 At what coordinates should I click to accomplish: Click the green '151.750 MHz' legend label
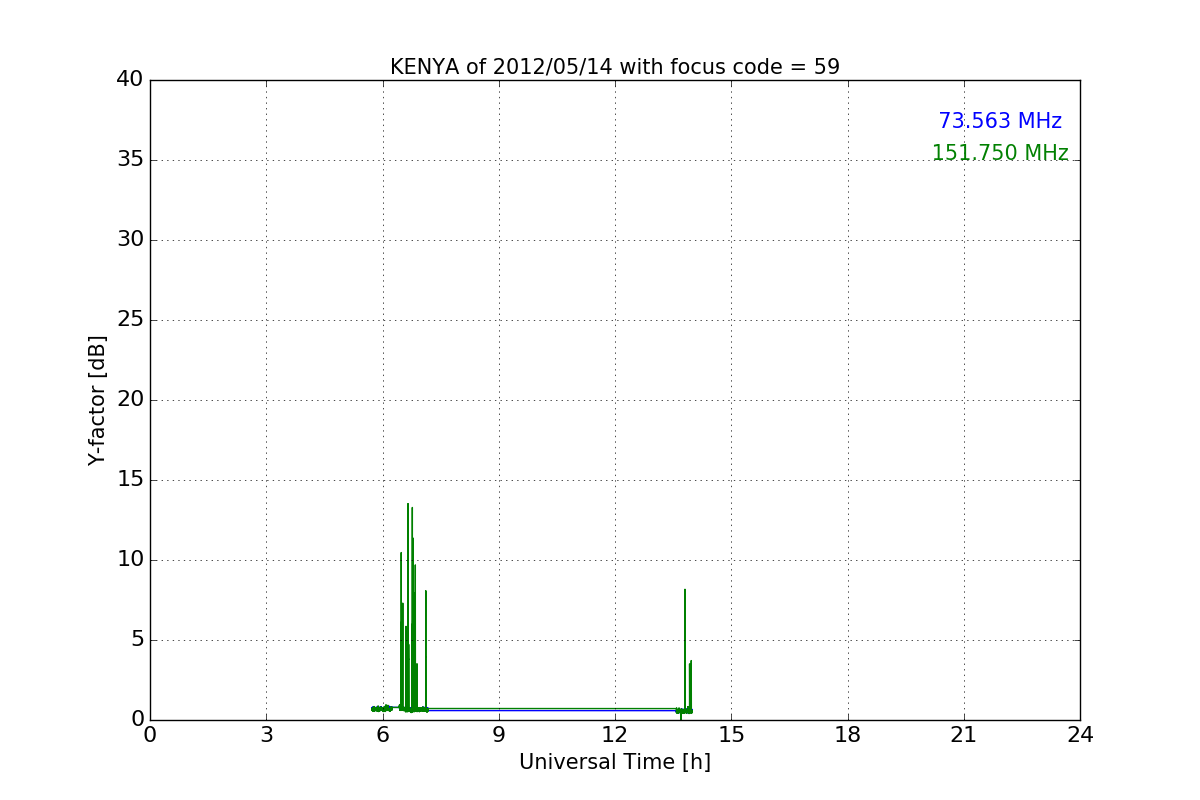point(1000,153)
